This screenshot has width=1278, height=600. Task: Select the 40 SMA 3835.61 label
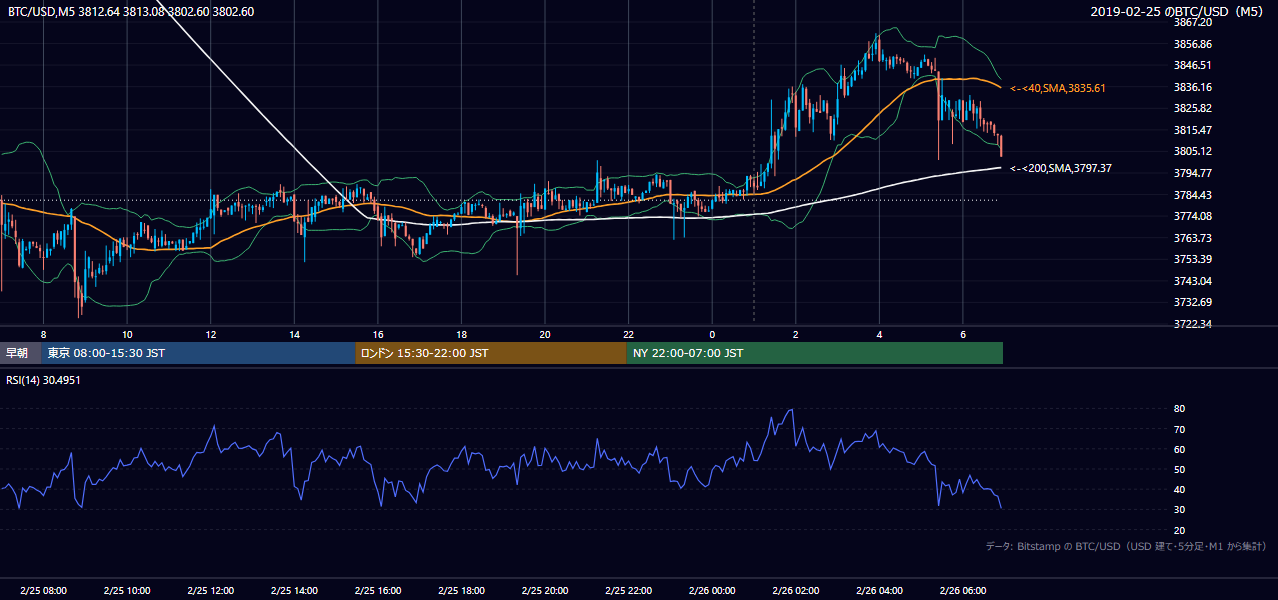1058,88
